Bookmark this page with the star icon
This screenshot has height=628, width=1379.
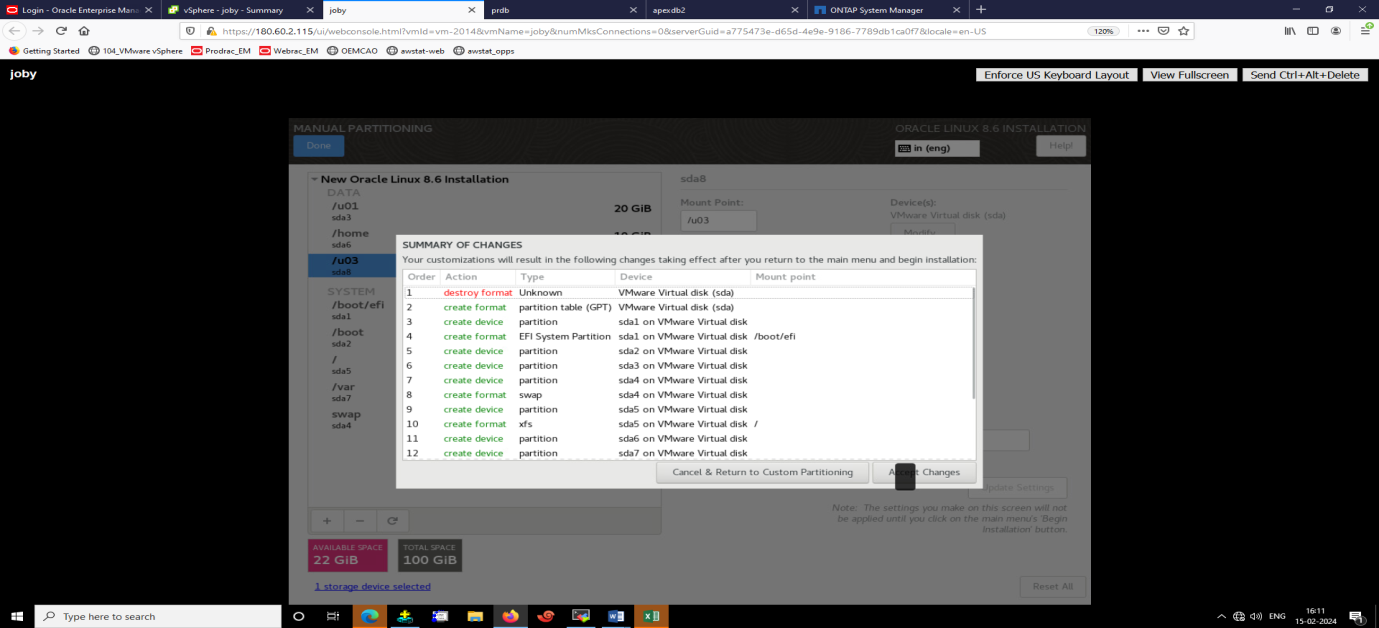pos(1184,31)
